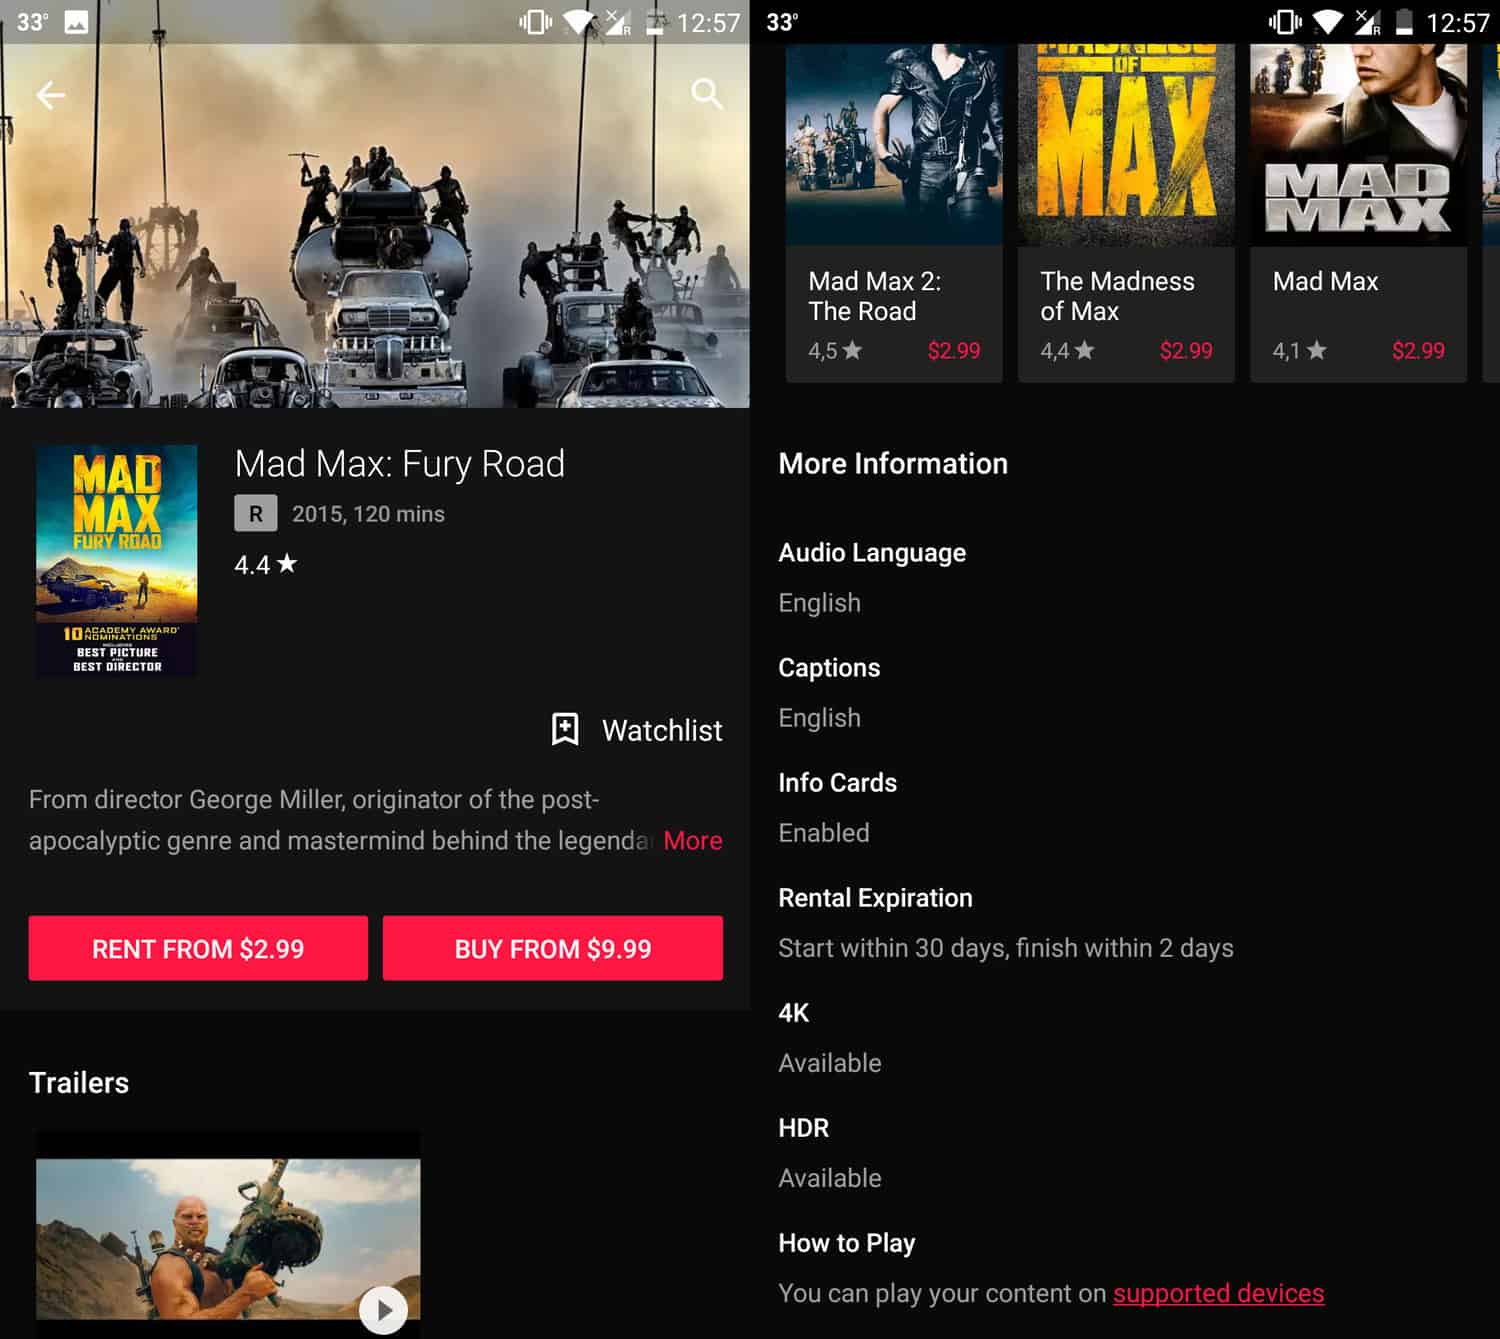The image size is (1500, 1339).
Task: Tap the star on The Madness of Max card
Action: 1084,350
